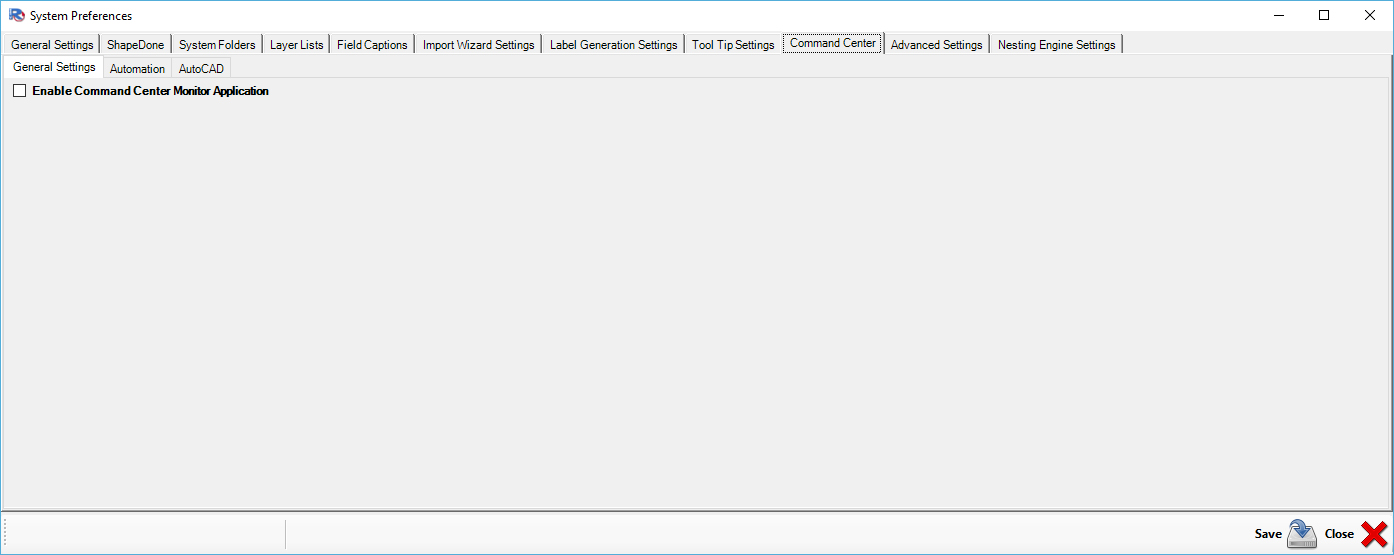Click the System Preferences app icon

coord(16,15)
